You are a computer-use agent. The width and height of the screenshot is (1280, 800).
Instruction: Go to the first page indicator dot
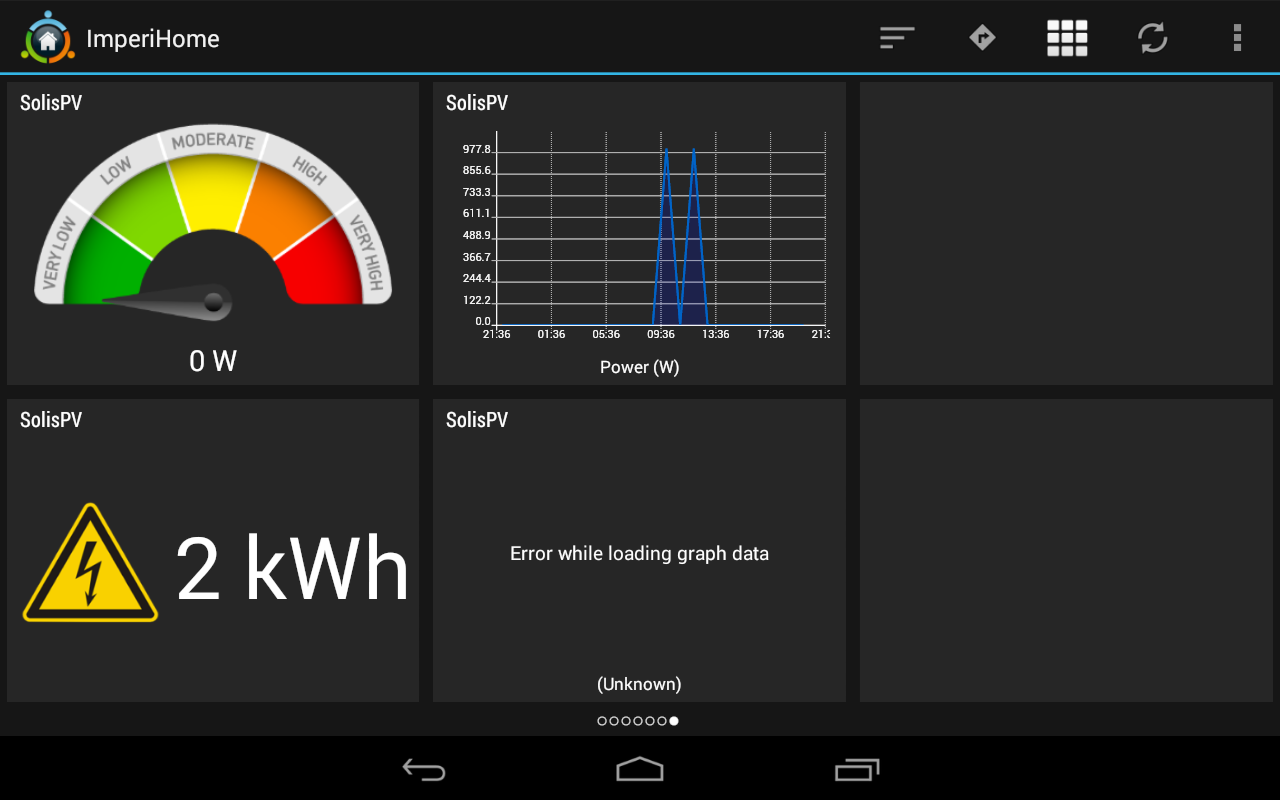pos(602,720)
